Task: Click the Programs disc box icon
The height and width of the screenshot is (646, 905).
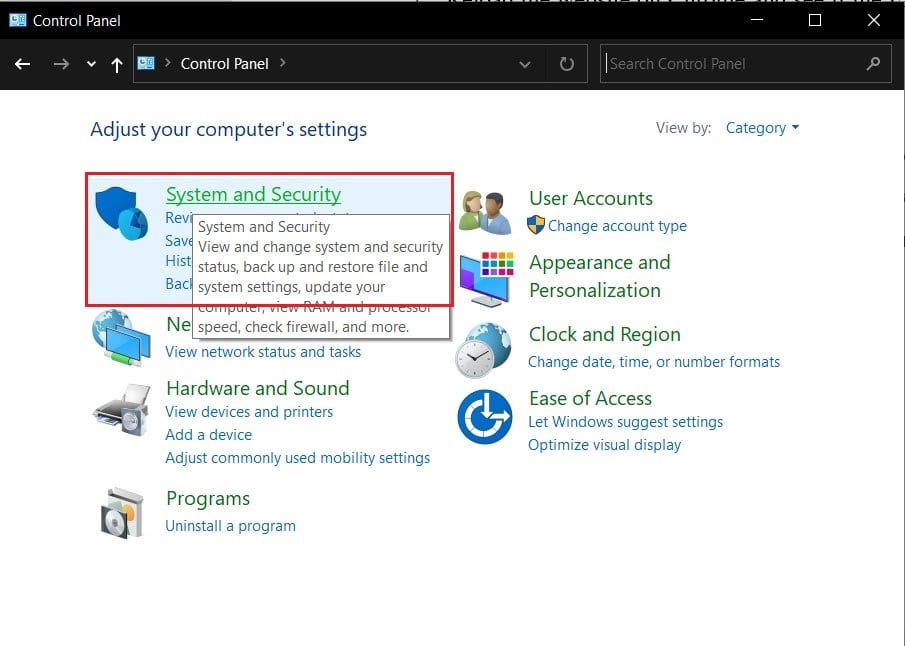Action: pos(122,512)
